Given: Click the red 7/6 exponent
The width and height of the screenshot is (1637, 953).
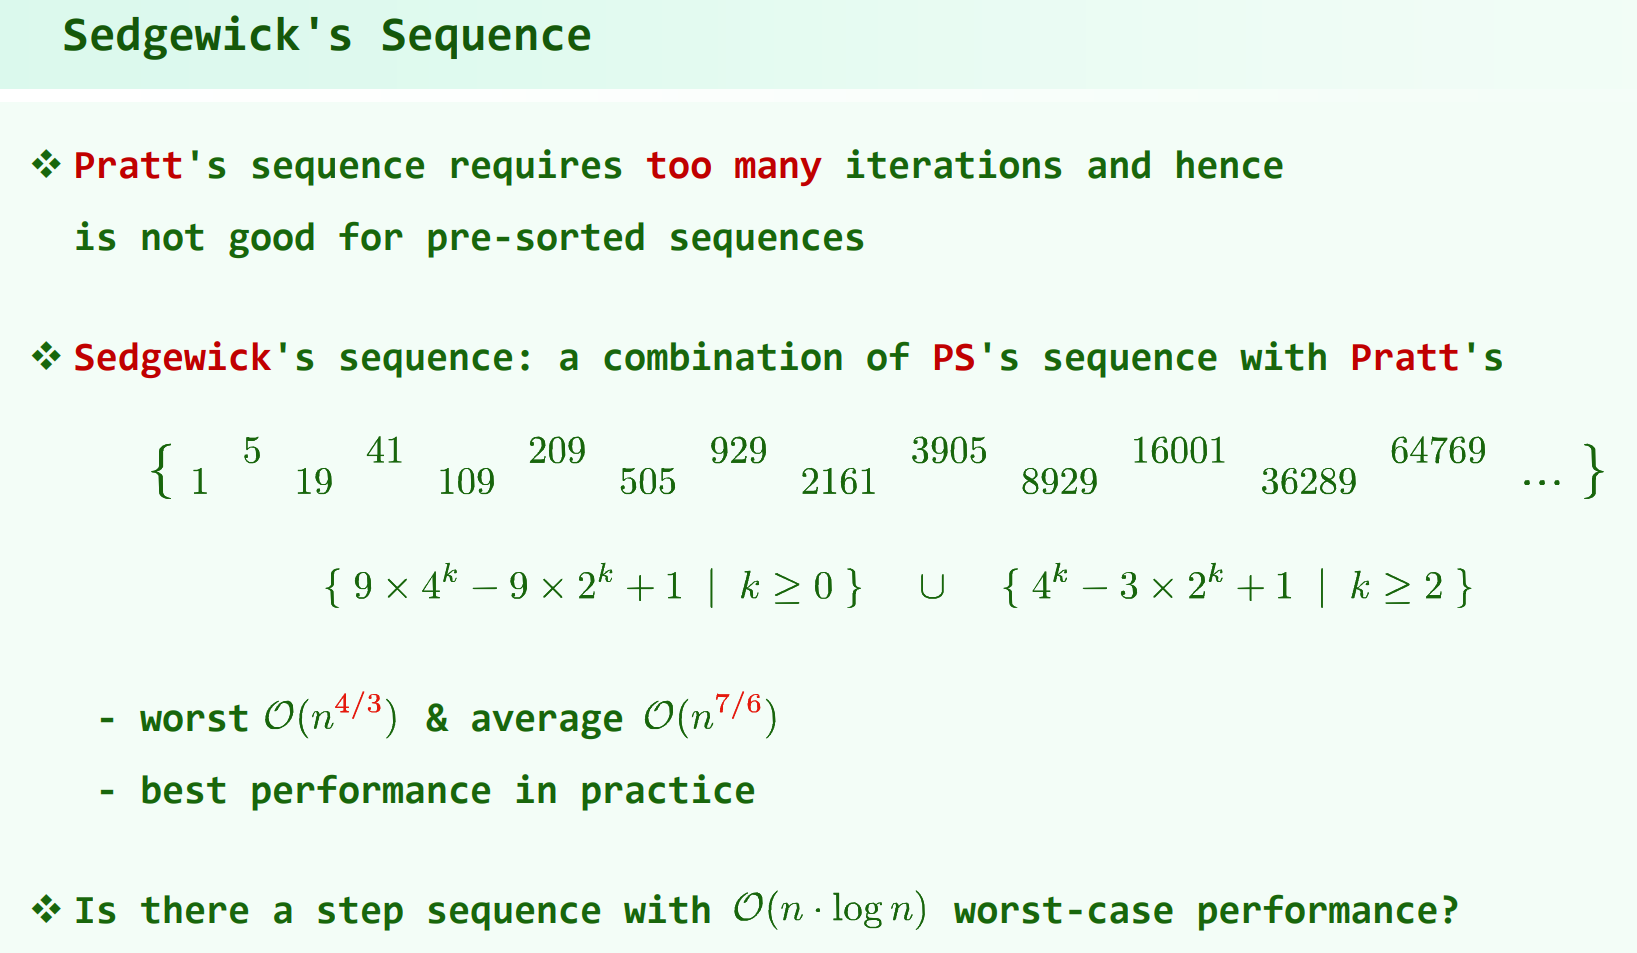Looking at the screenshot, I should click(x=738, y=705).
